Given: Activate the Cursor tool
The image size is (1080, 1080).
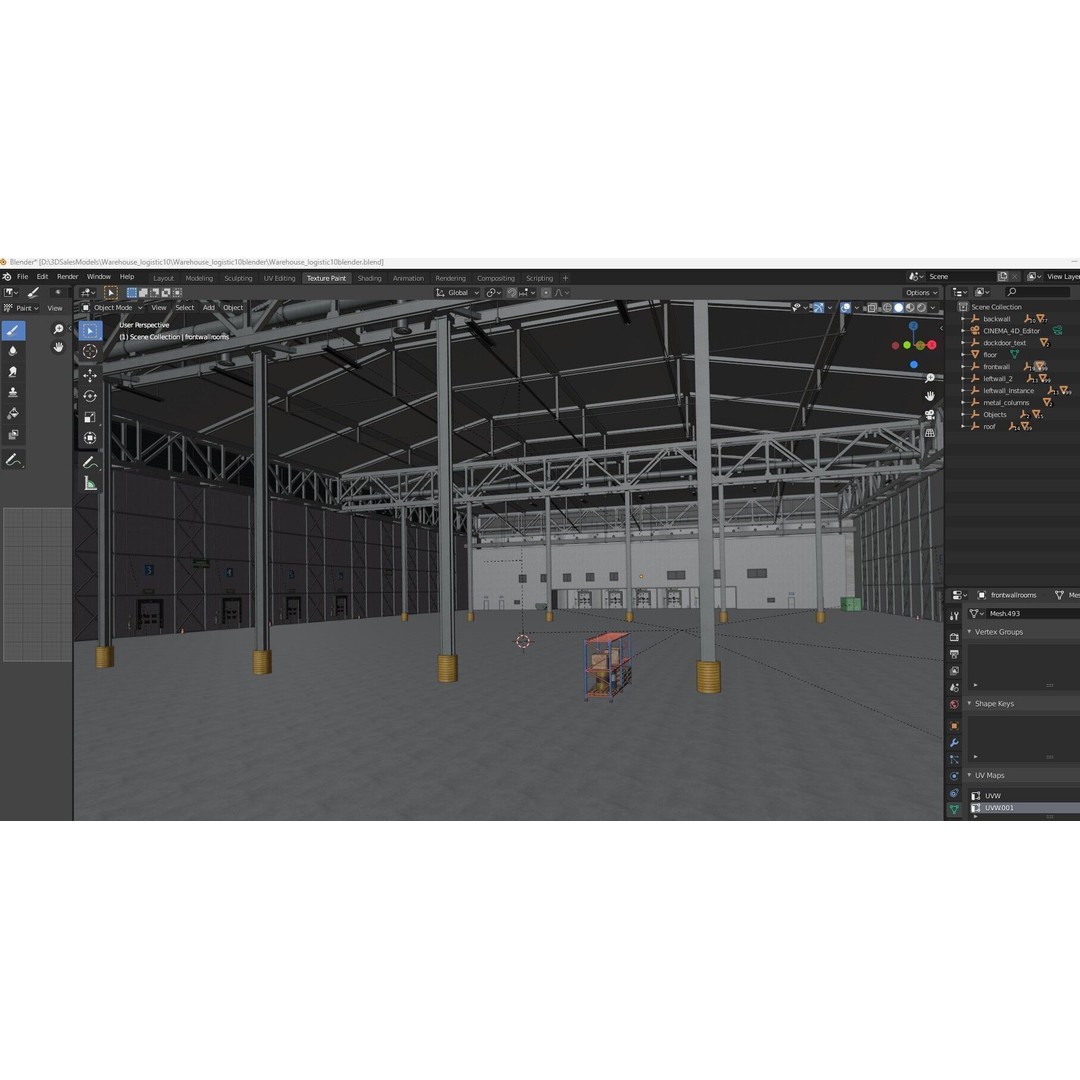Looking at the screenshot, I should [90, 351].
